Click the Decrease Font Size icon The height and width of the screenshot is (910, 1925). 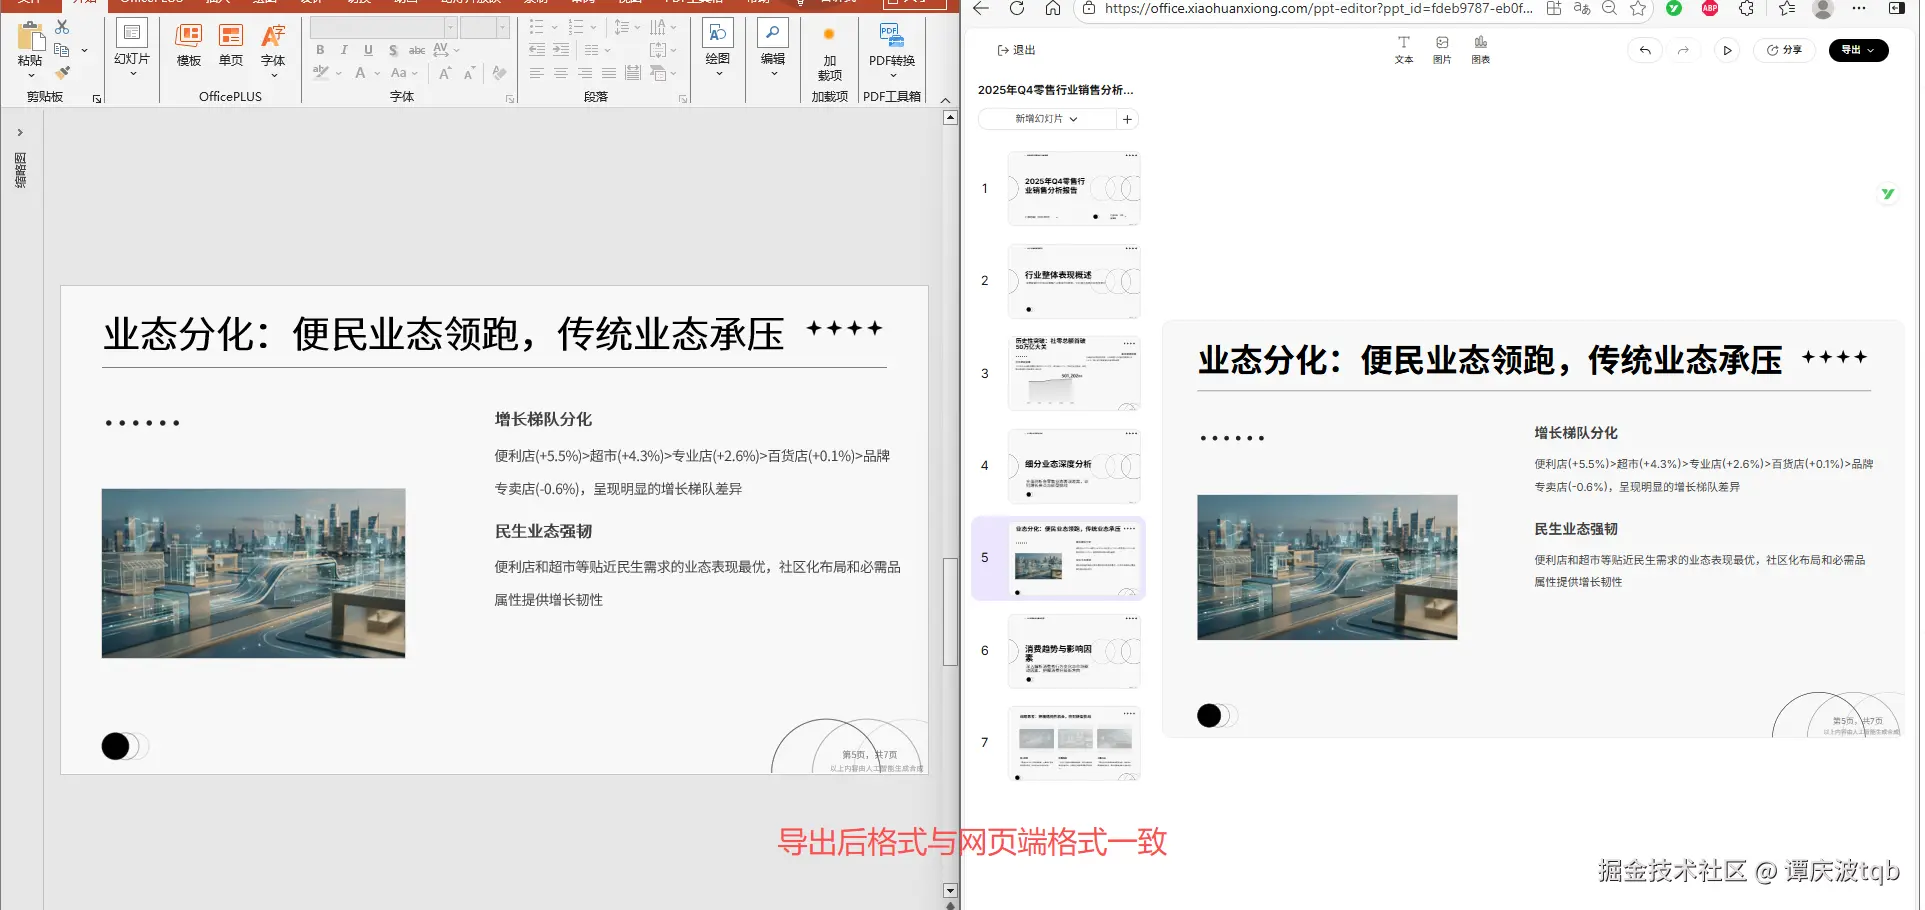tap(469, 73)
